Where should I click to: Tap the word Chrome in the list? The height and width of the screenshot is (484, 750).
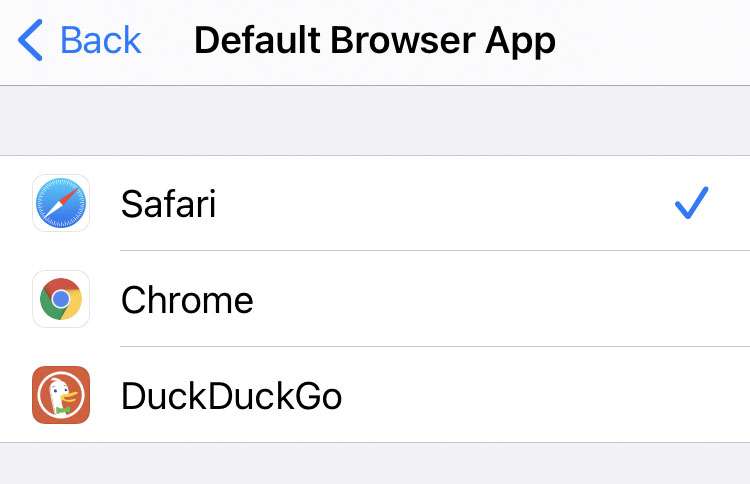[187, 300]
